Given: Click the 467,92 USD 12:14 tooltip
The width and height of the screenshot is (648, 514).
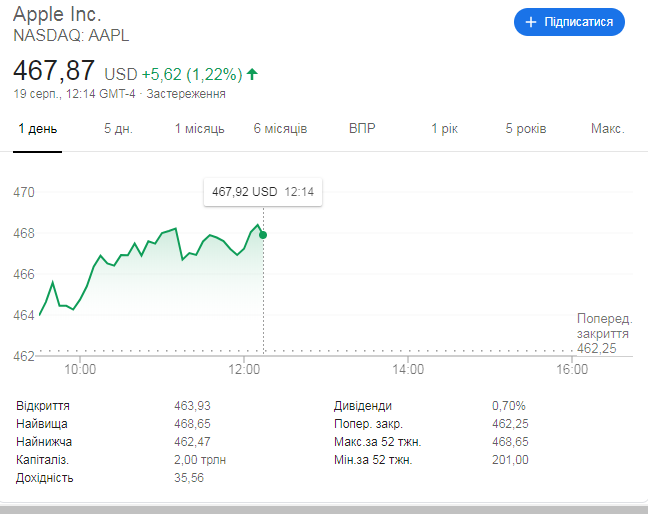Looking at the screenshot, I should pyautogui.click(x=263, y=192).
